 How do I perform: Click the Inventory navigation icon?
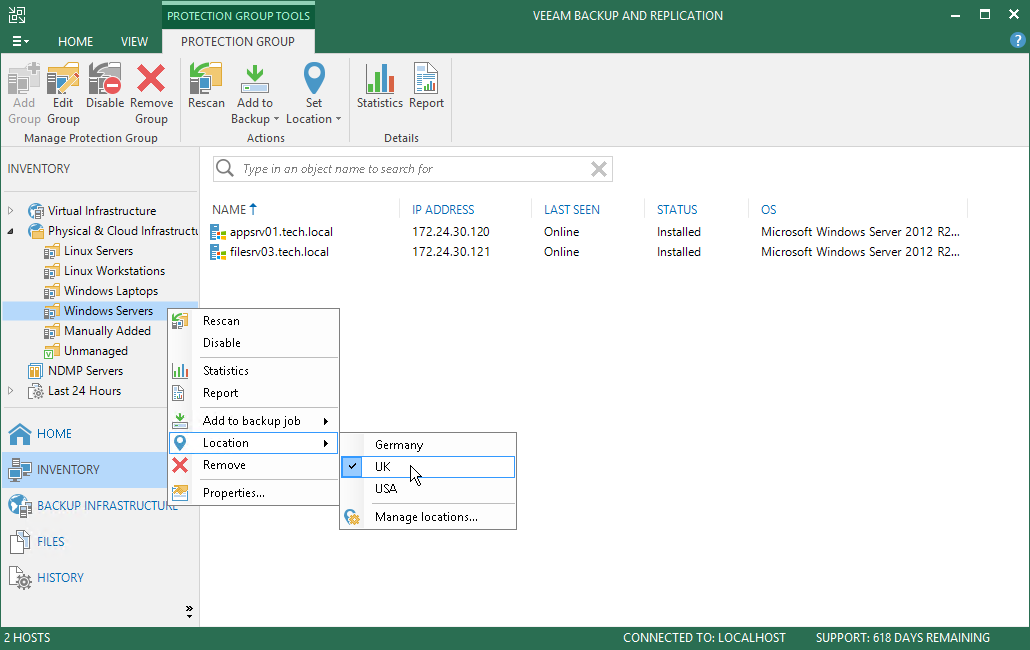[x=20, y=470]
